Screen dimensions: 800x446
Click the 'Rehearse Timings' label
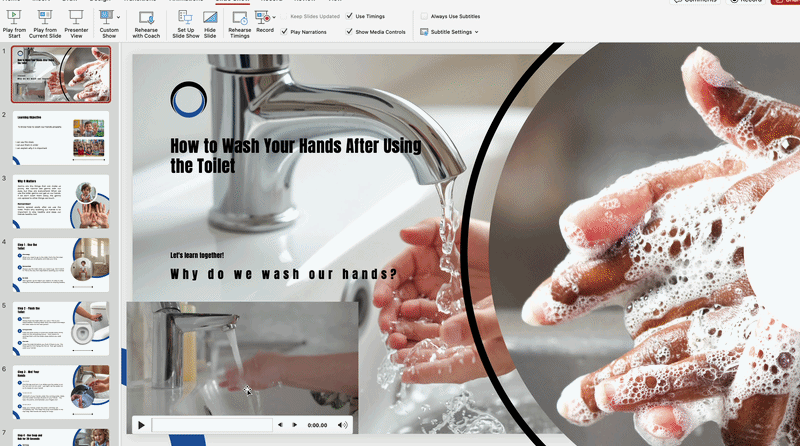[x=240, y=33]
